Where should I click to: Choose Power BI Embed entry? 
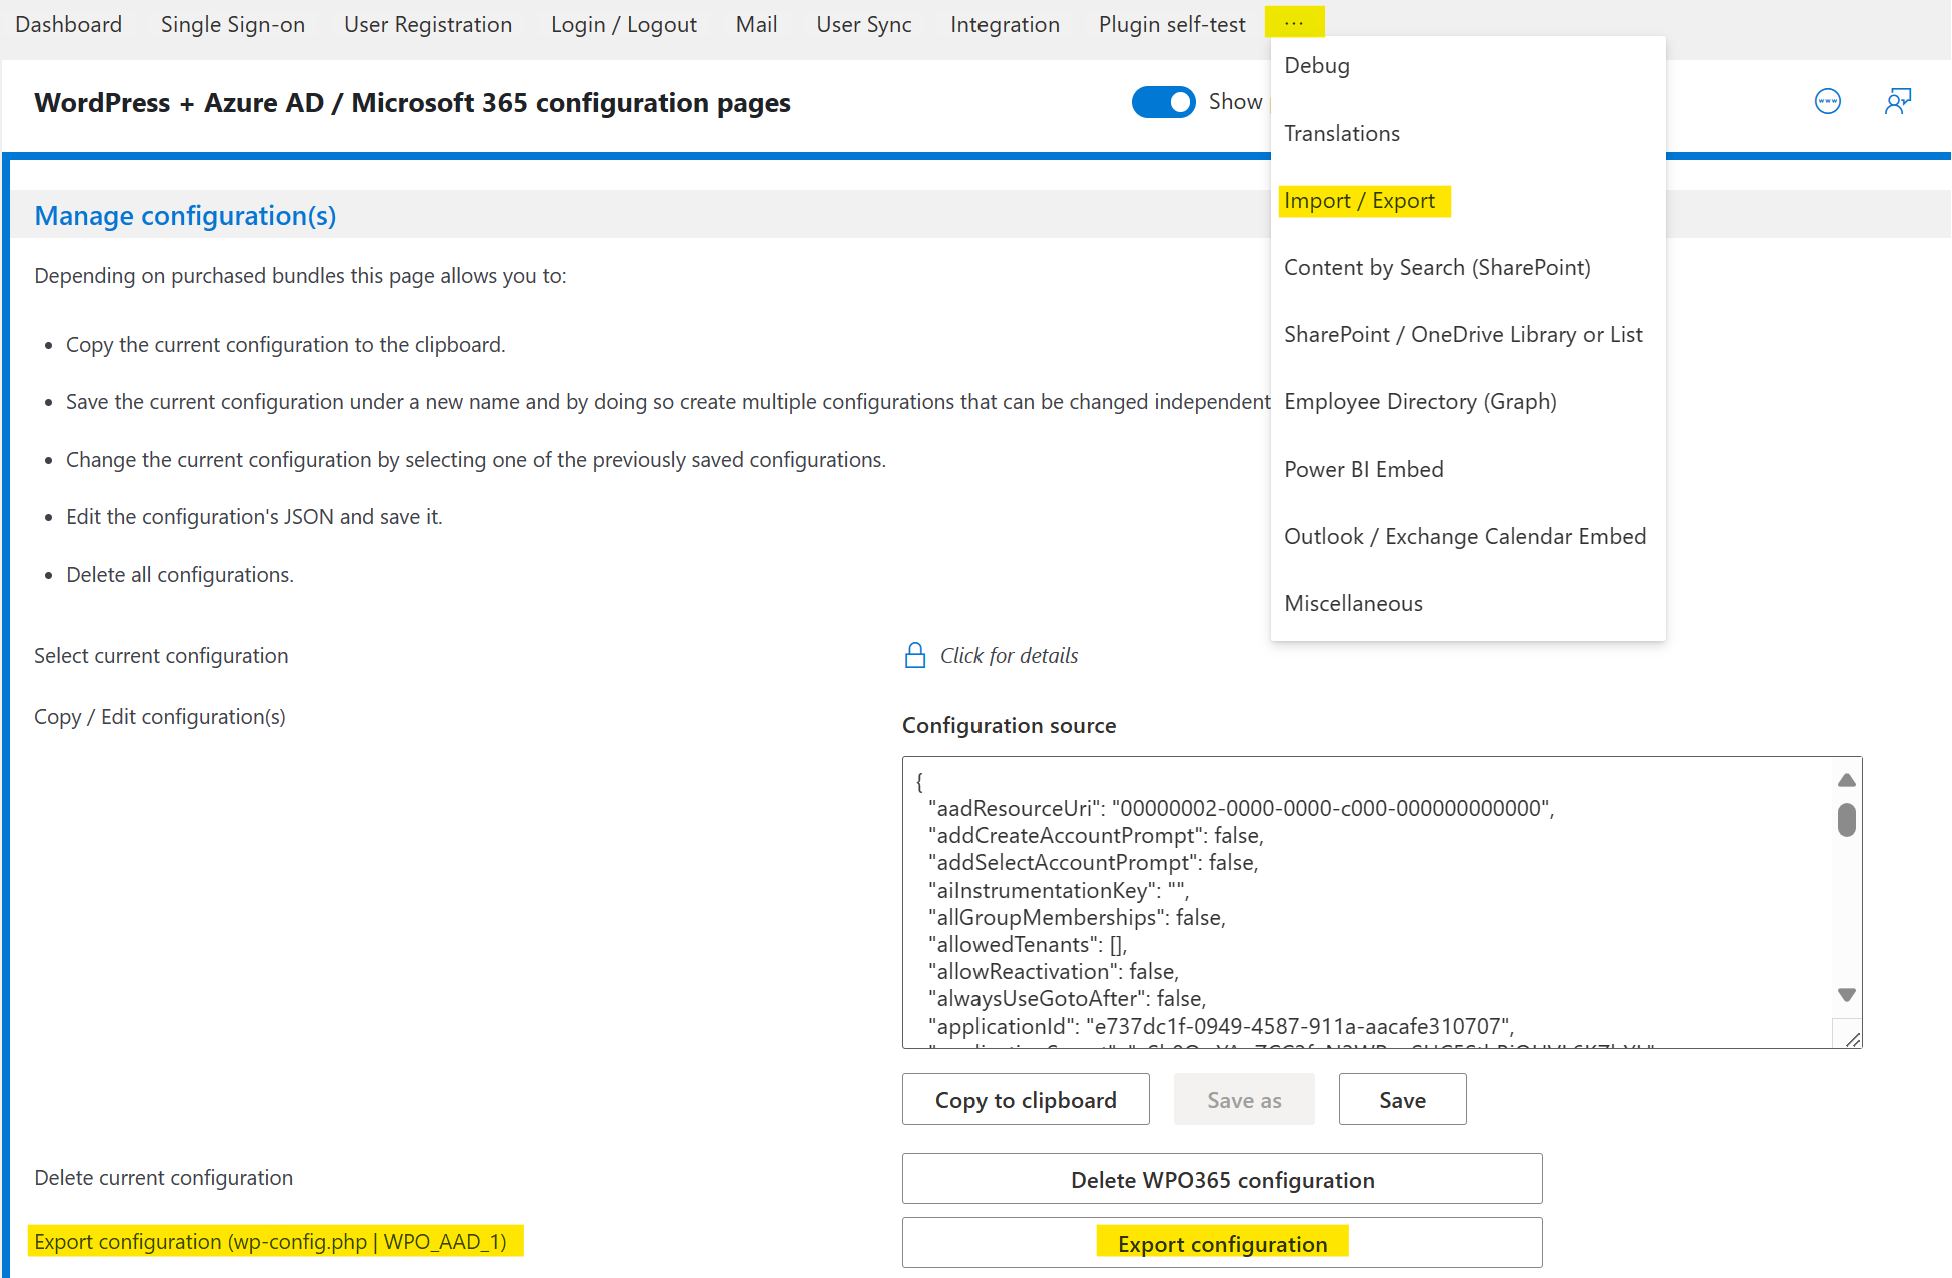[x=1364, y=469]
